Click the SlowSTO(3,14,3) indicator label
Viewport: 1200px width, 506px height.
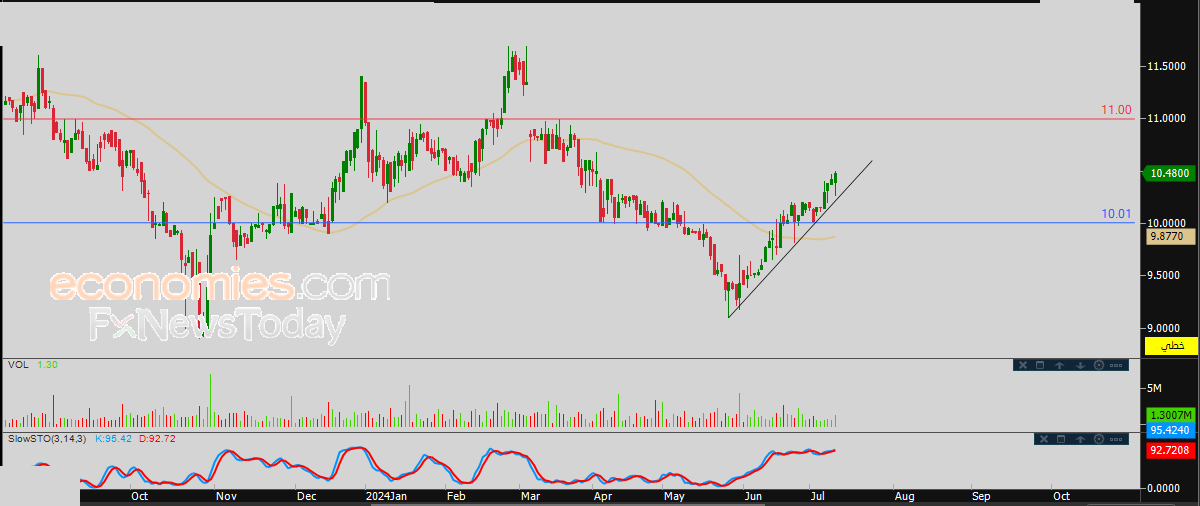(x=47, y=439)
